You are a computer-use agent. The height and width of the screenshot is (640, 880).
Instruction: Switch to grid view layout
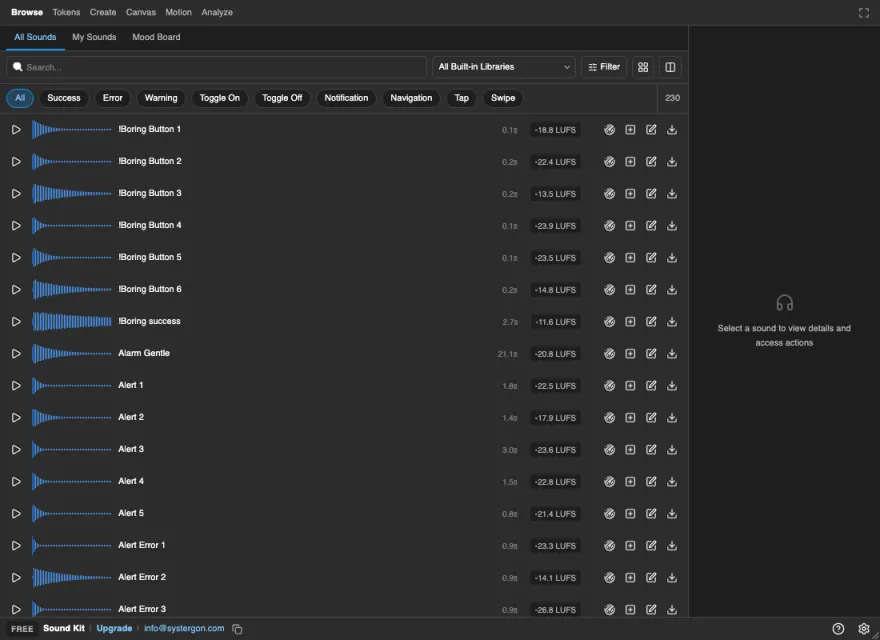pos(643,67)
